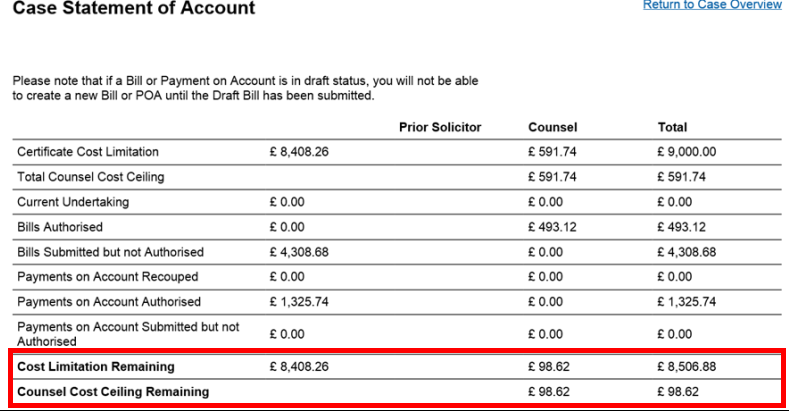Select the Counsel column header
This screenshot has height=411, width=789.
pos(552,128)
